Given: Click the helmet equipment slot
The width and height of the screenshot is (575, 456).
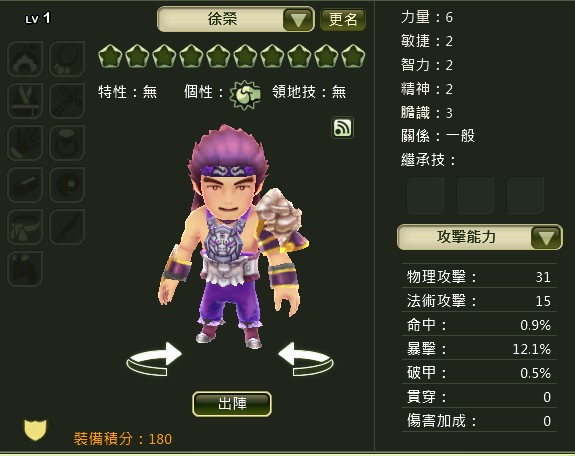Looking at the screenshot, I should pyautogui.click(x=25, y=59).
